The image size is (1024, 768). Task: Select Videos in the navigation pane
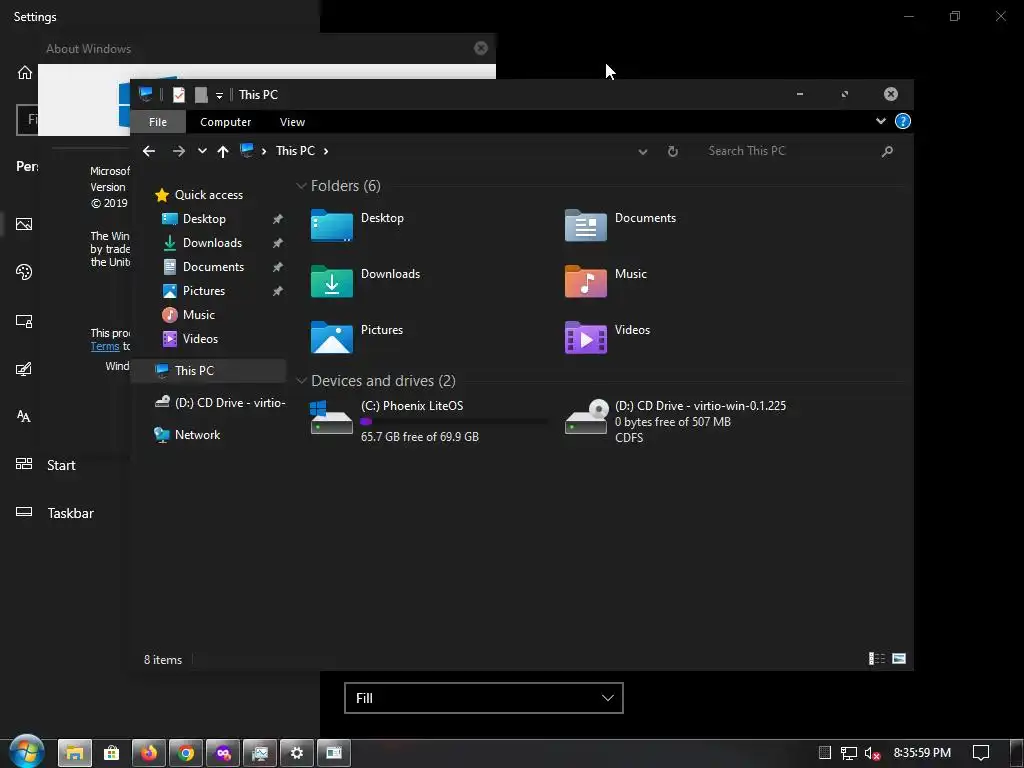pos(189,339)
